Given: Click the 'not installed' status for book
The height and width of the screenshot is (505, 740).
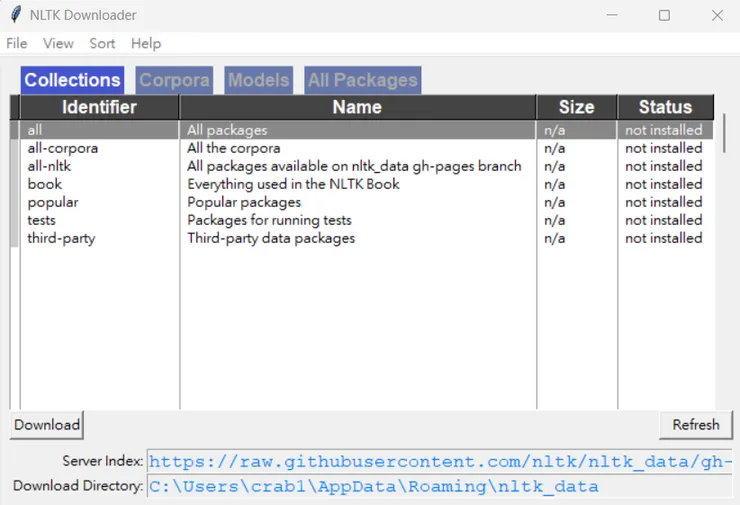Looking at the screenshot, I should (x=664, y=184).
